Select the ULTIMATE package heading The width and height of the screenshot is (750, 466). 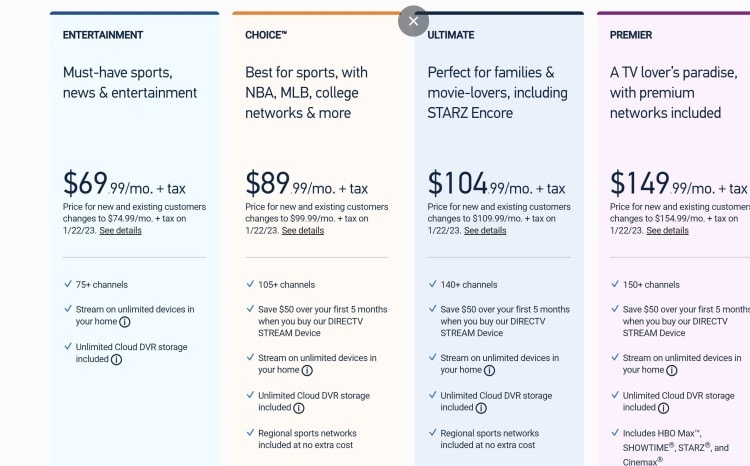451,35
